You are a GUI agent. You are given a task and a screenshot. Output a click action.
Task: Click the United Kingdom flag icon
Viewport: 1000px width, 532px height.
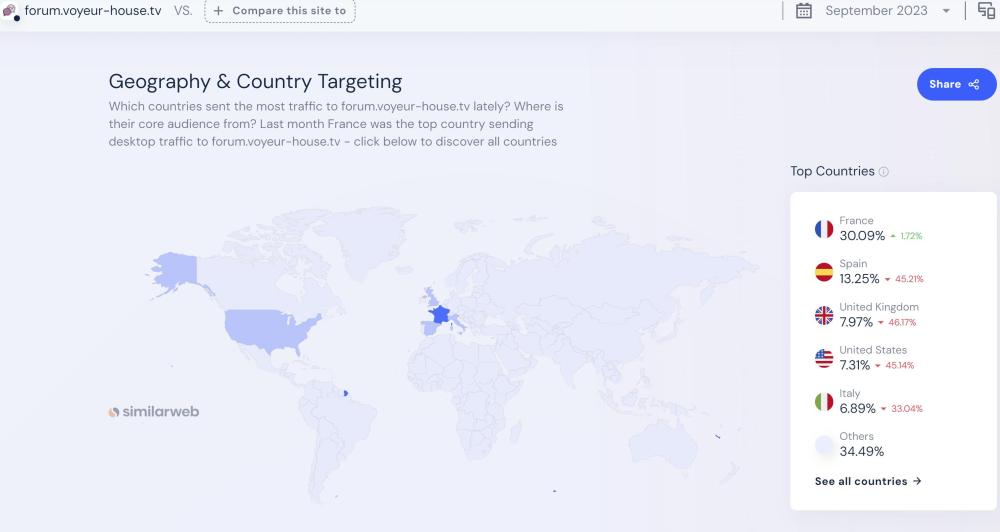pos(824,315)
